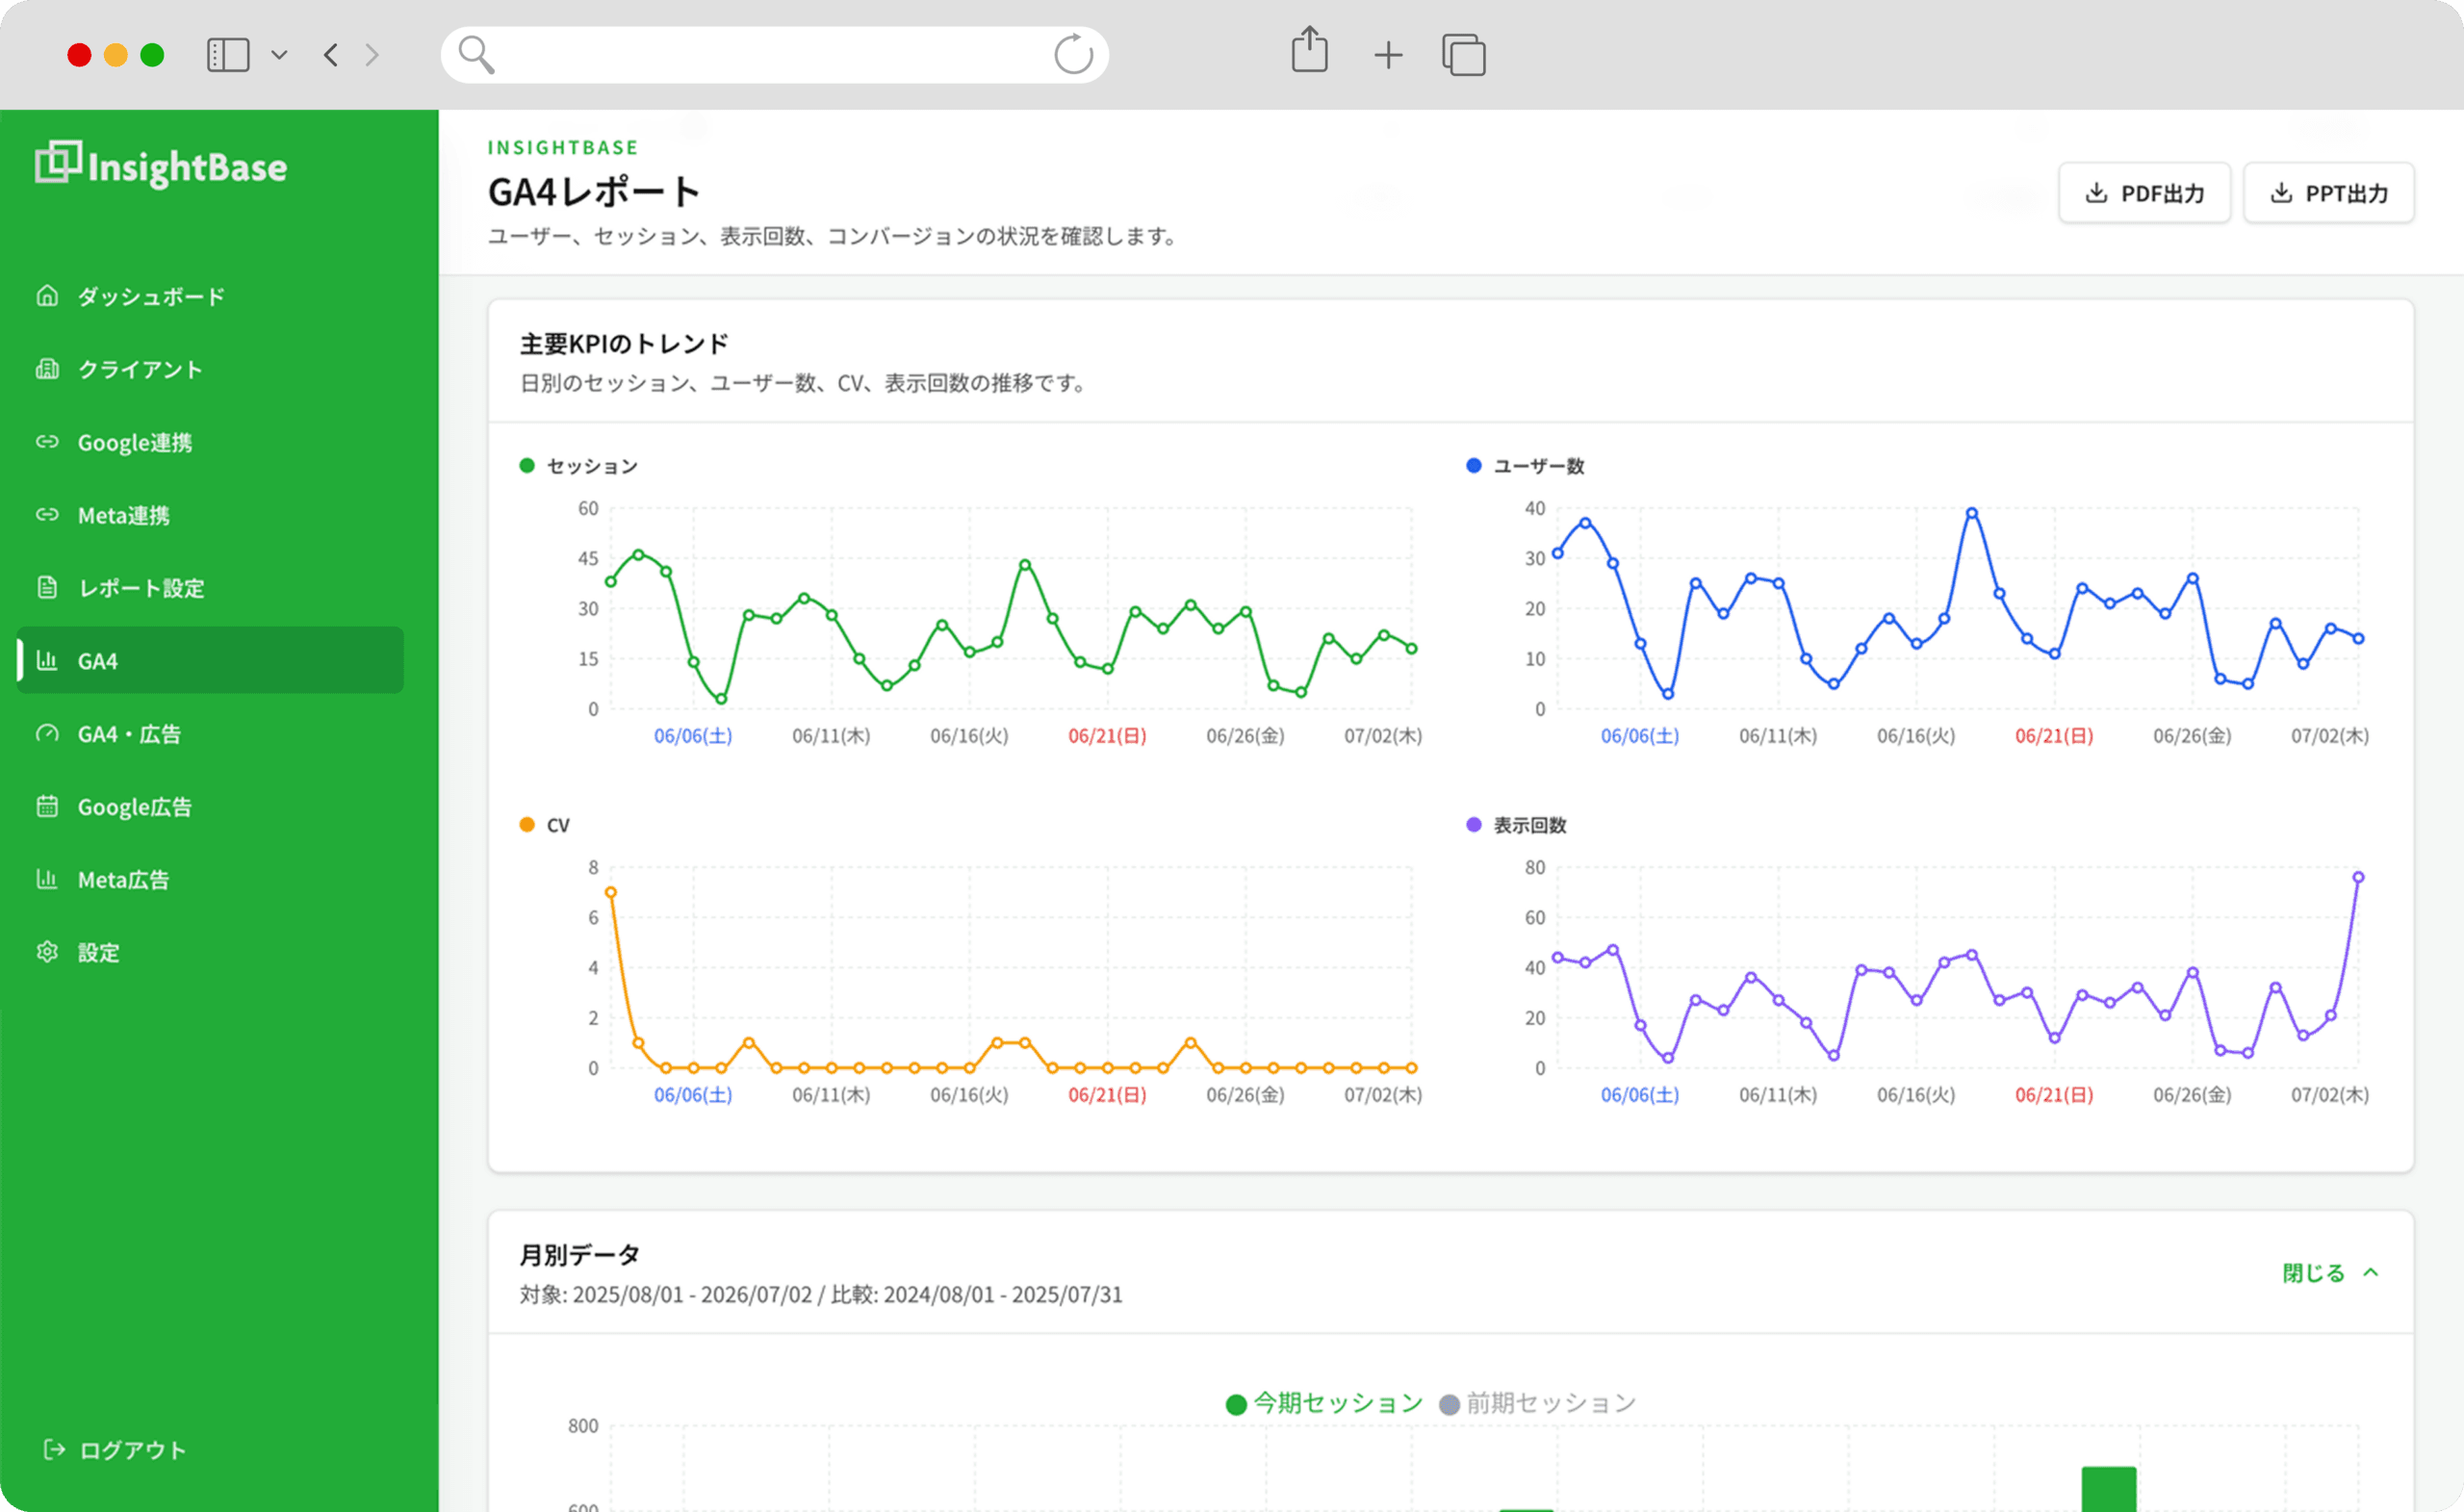Screen dimensions: 2464x1512
Task: Open the 設定 menu item
Action: coord(210,952)
